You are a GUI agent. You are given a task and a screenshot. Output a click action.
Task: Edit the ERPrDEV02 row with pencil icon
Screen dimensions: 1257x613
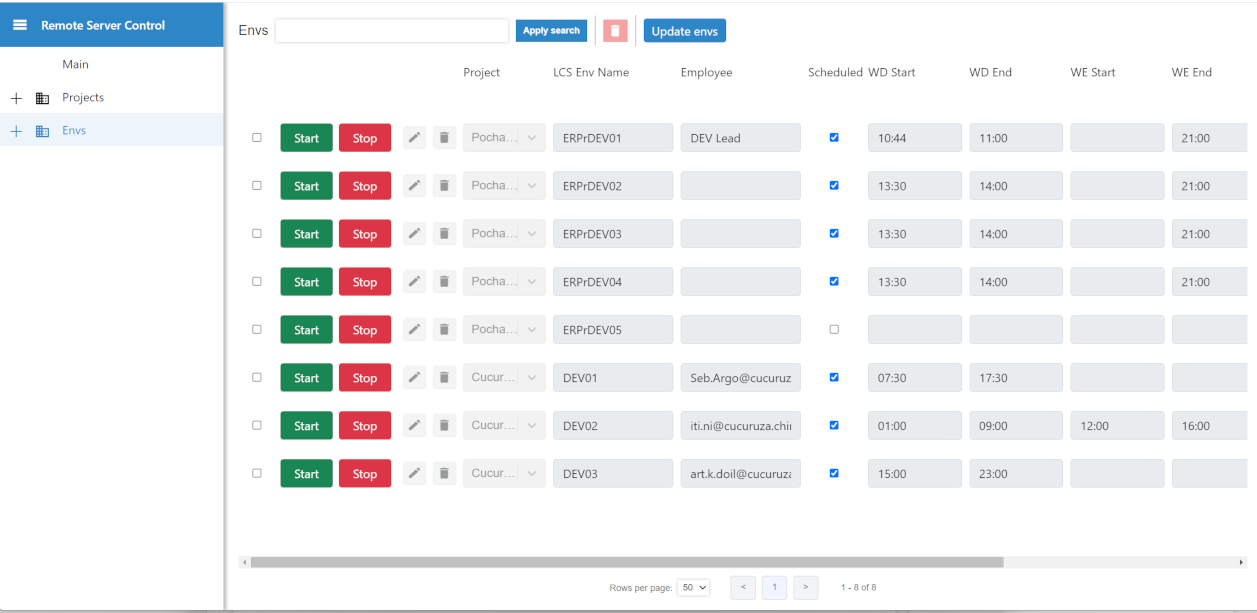(x=414, y=186)
